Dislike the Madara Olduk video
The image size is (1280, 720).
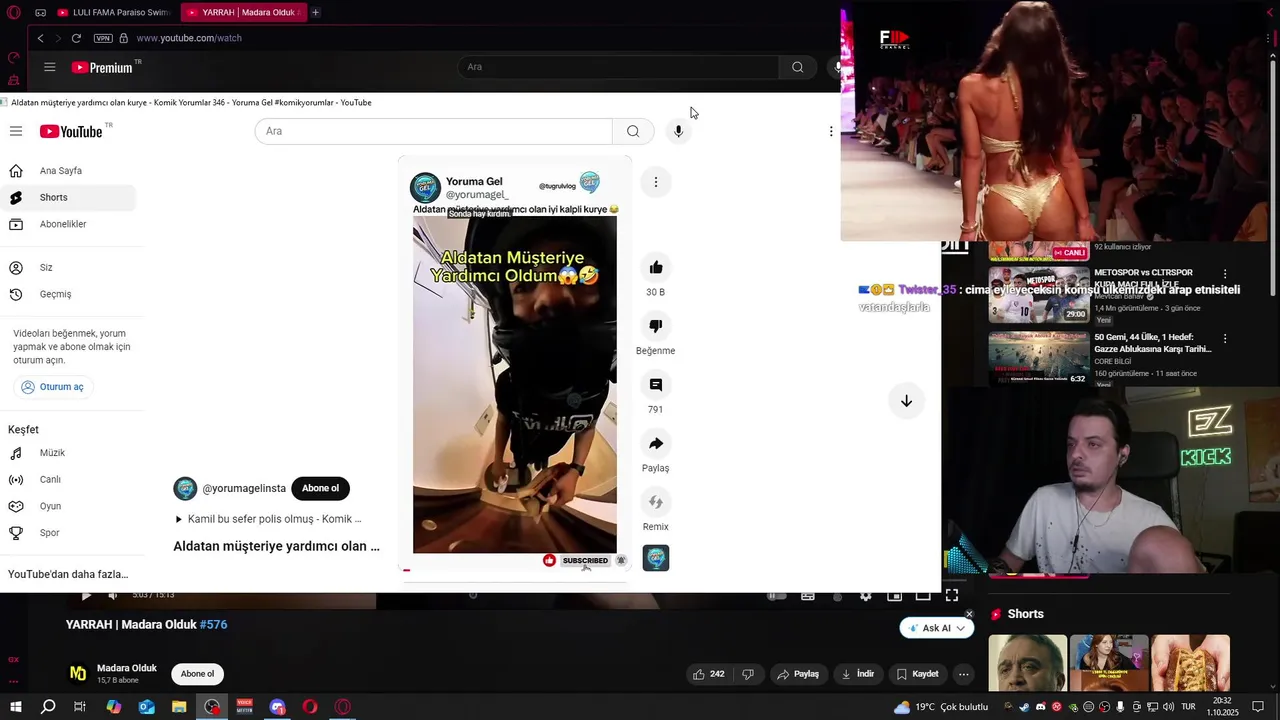[748, 674]
